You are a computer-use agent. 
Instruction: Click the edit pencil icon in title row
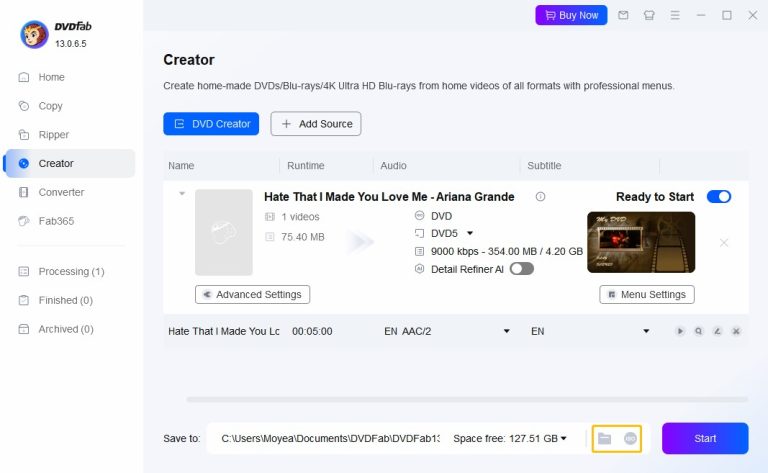pos(717,331)
